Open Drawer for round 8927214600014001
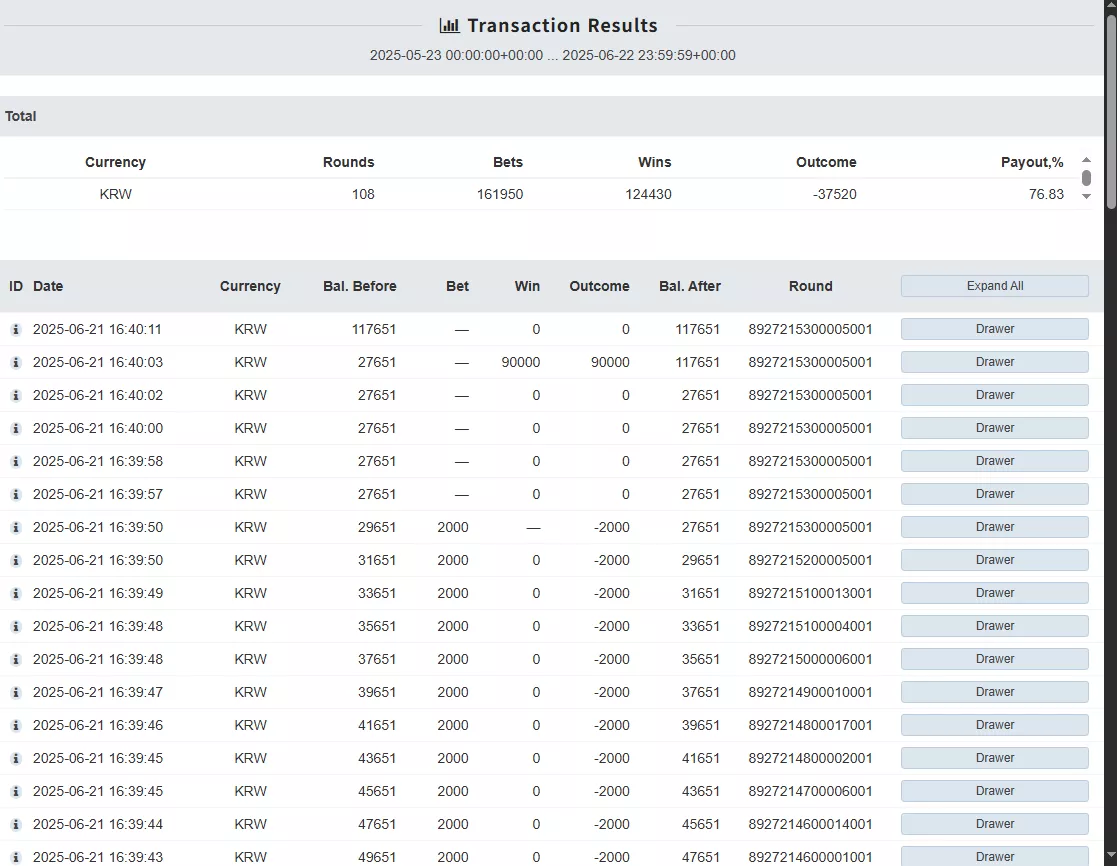1117x866 pixels. coord(994,824)
